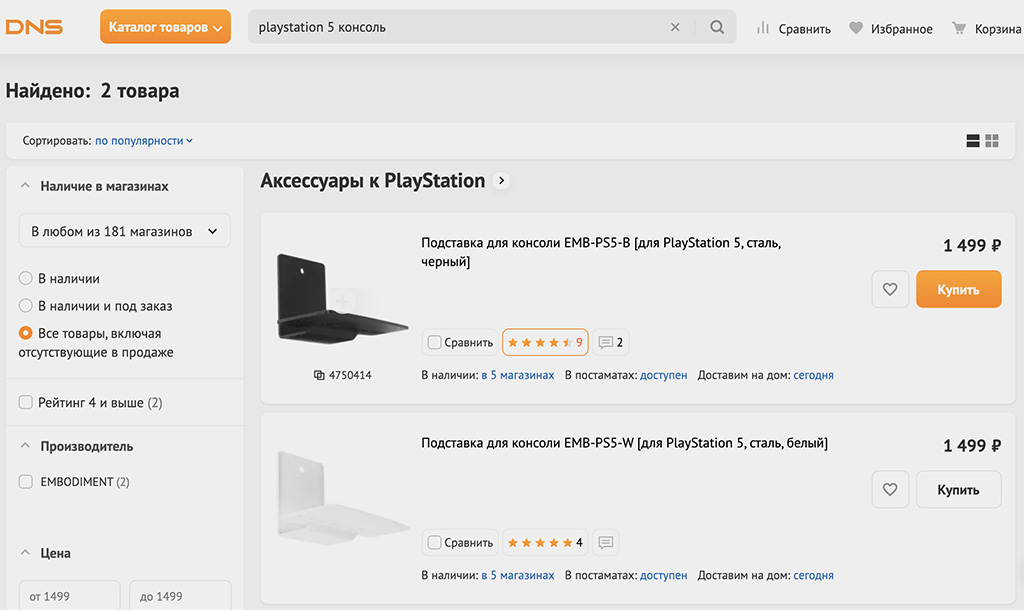
Task: Switch to list view layout
Action: (x=973, y=141)
